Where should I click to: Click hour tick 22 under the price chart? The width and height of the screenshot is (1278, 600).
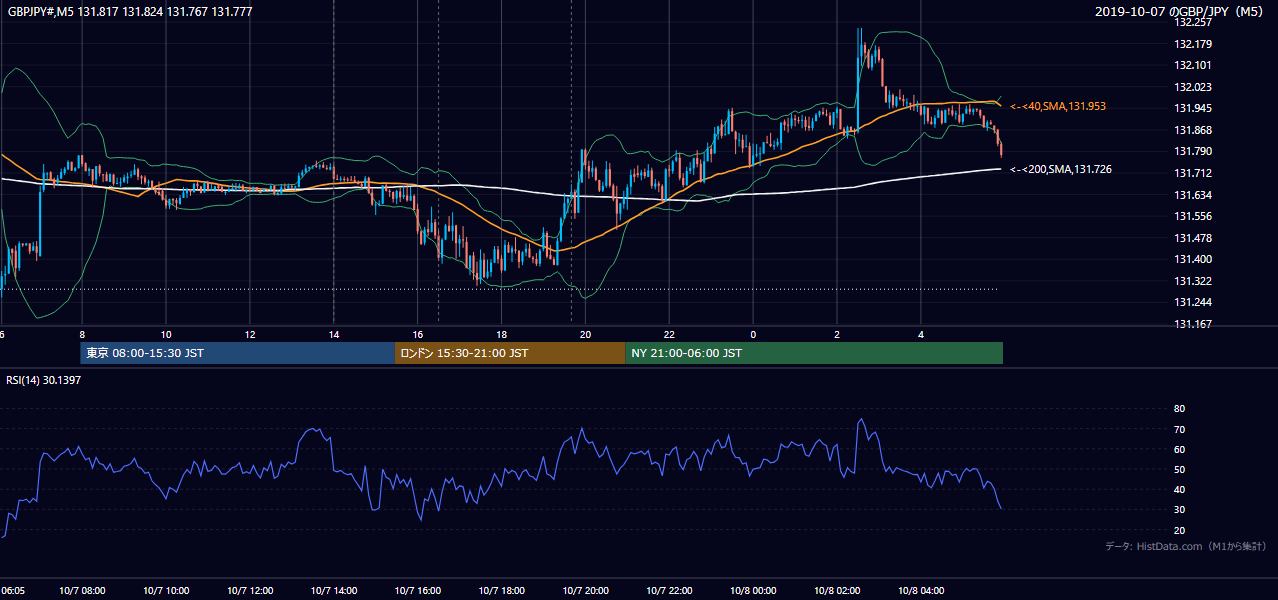(669, 334)
